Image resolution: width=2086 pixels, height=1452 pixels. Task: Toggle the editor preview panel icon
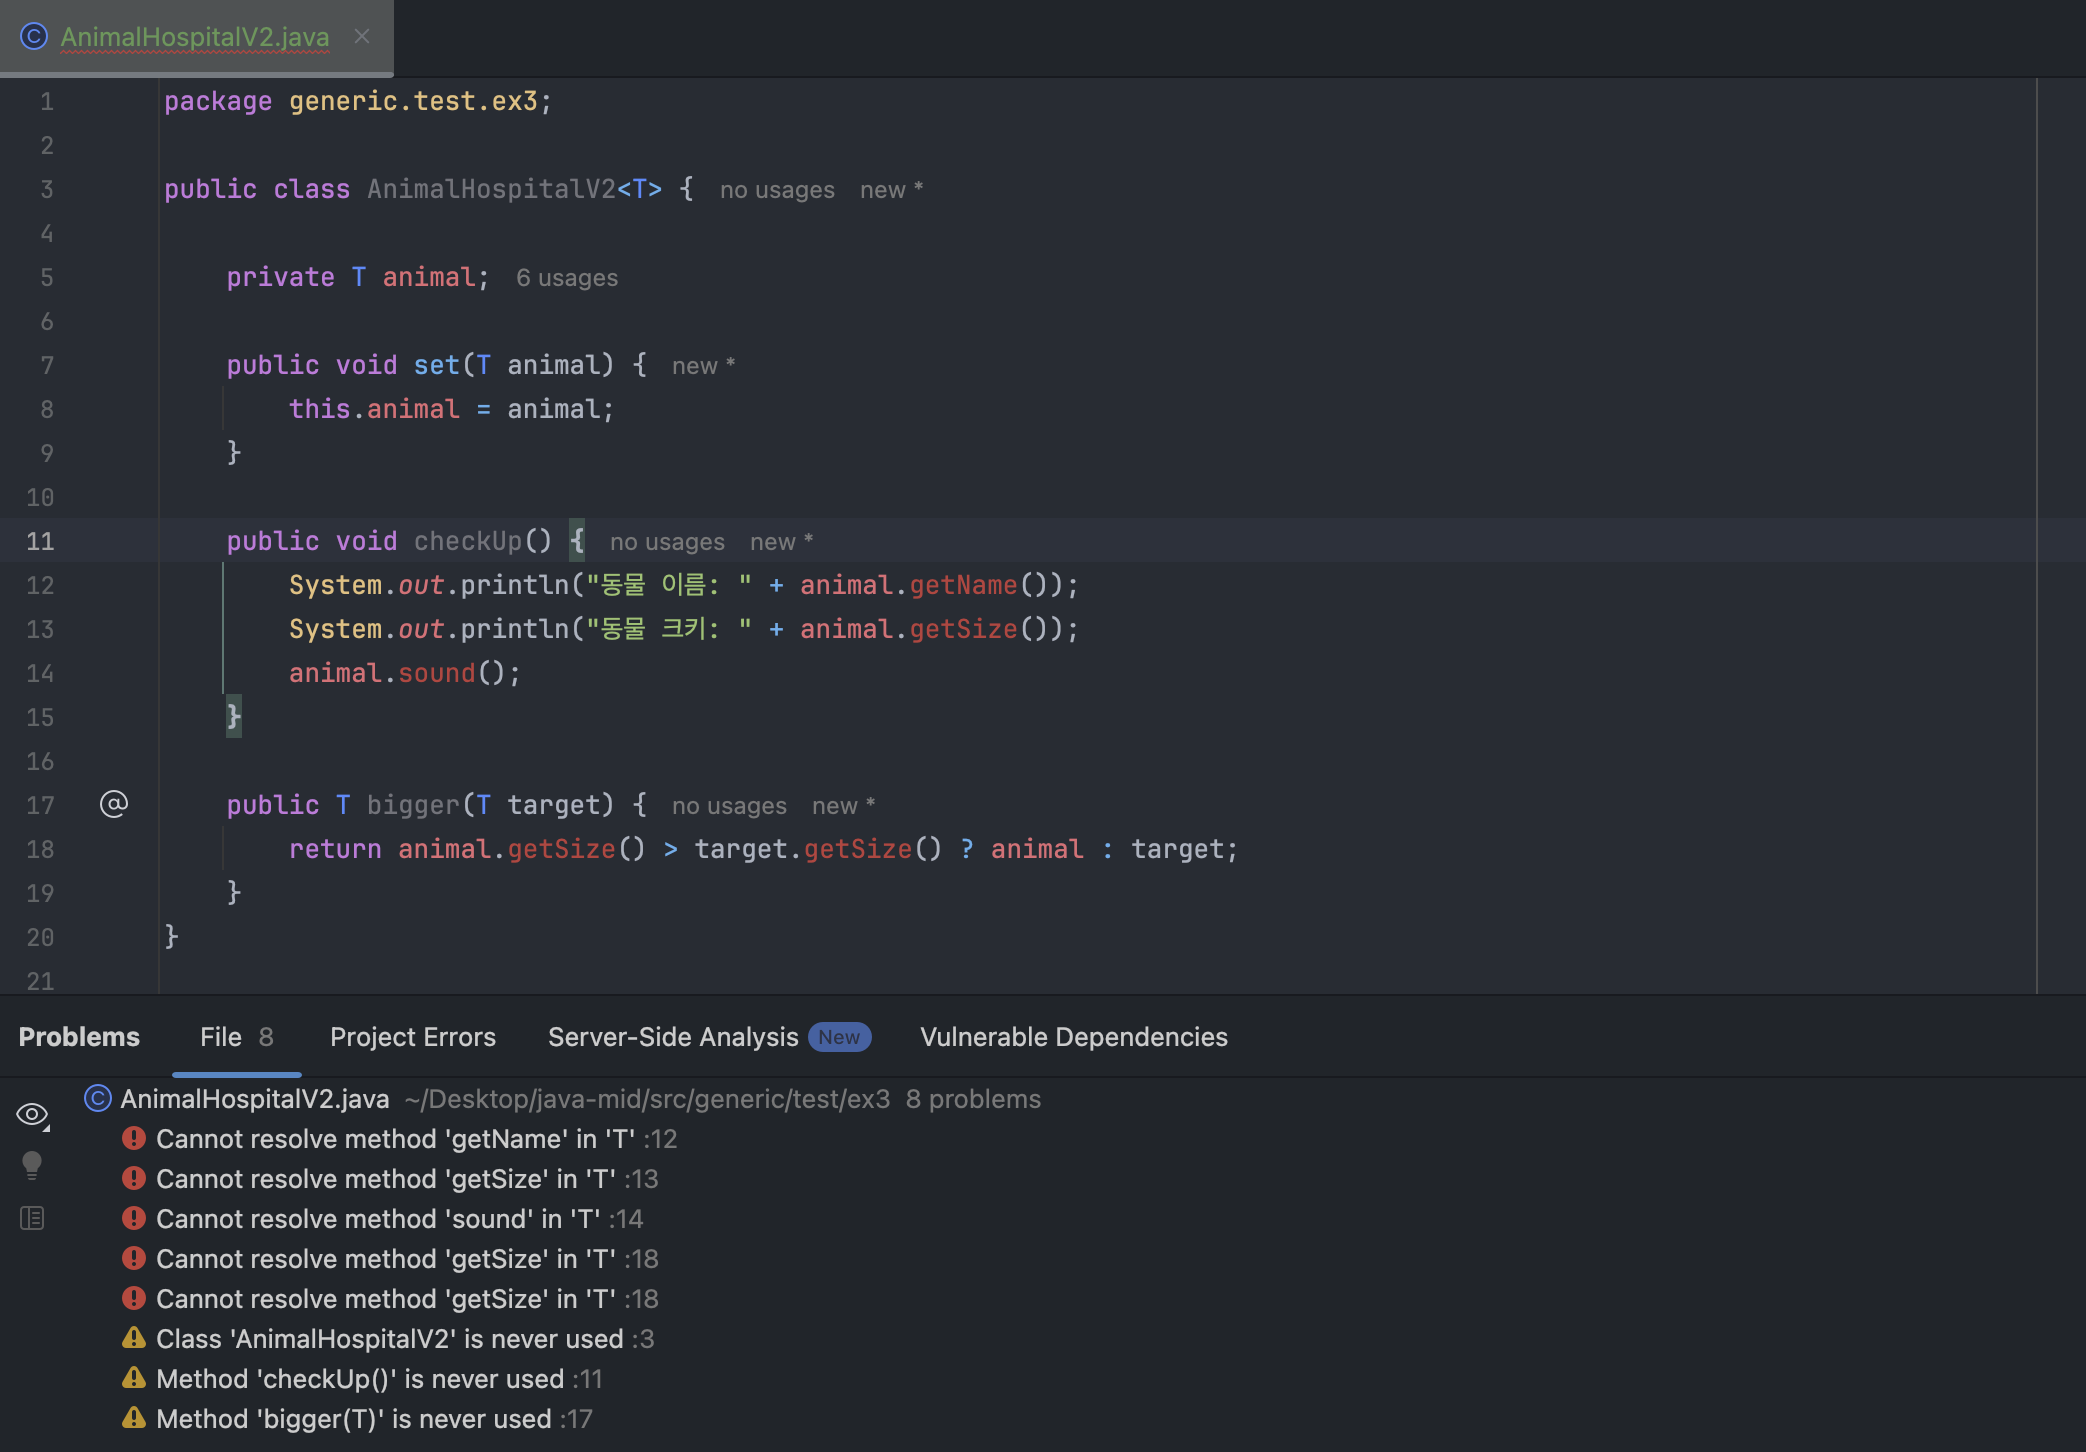pyautogui.click(x=32, y=1218)
